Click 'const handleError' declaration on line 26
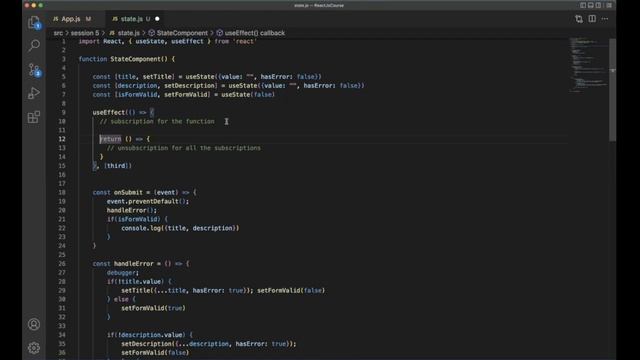Image resolution: width=640 pixels, height=360 pixels. (x=123, y=264)
